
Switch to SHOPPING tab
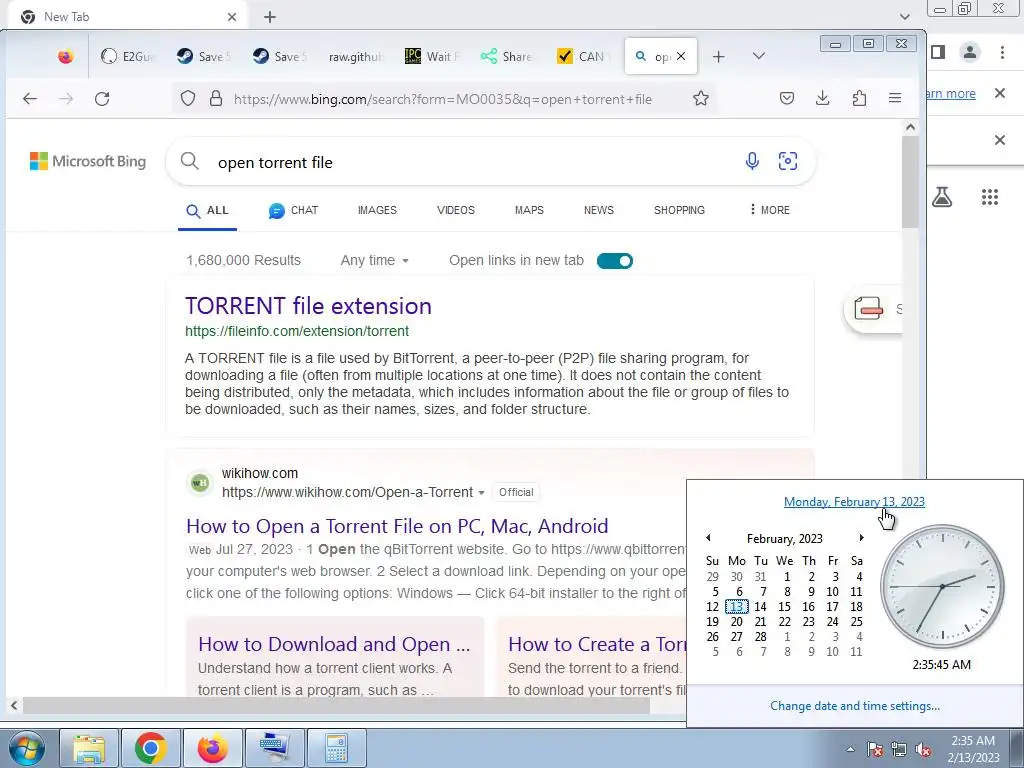coord(679,210)
